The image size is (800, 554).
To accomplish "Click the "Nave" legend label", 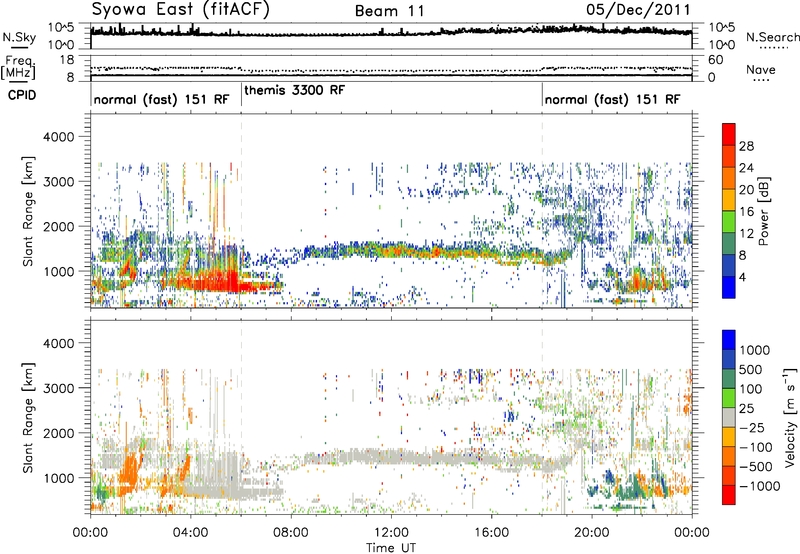I will click(x=761, y=70).
